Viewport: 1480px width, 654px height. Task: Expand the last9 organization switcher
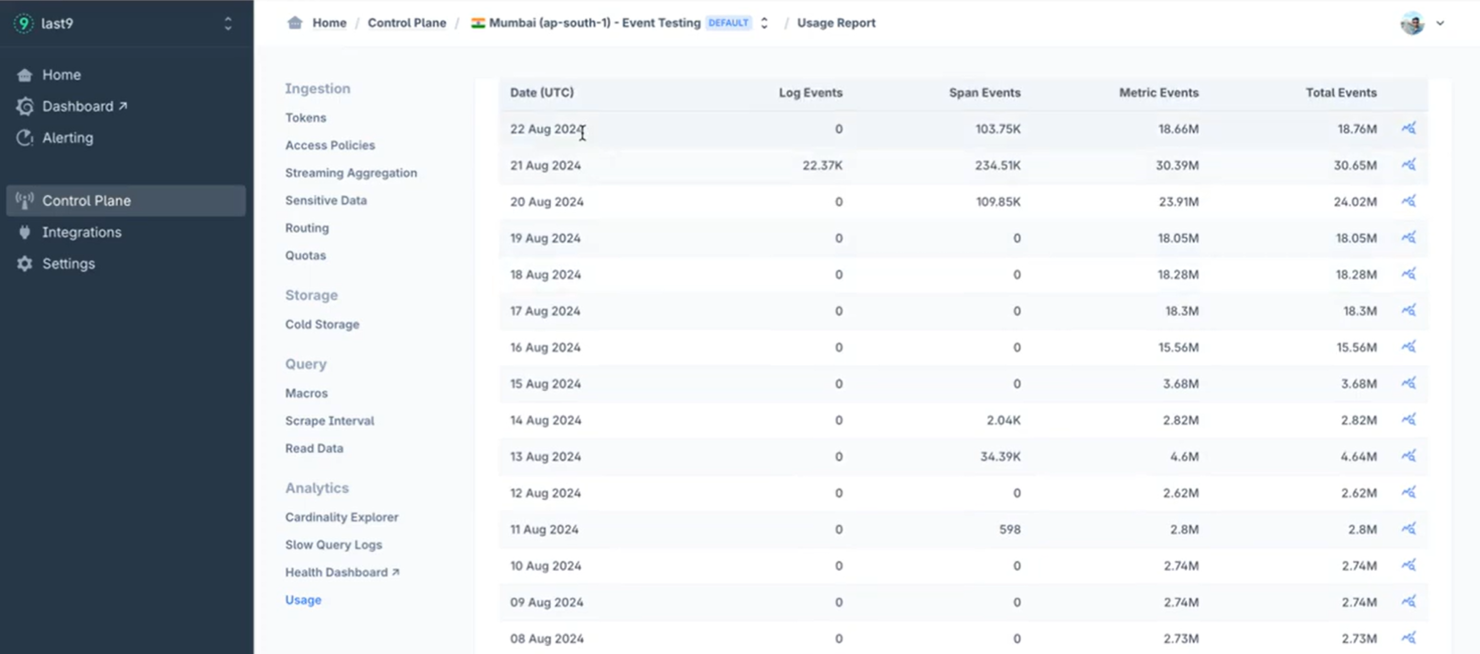pyautogui.click(x=228, y=23)
